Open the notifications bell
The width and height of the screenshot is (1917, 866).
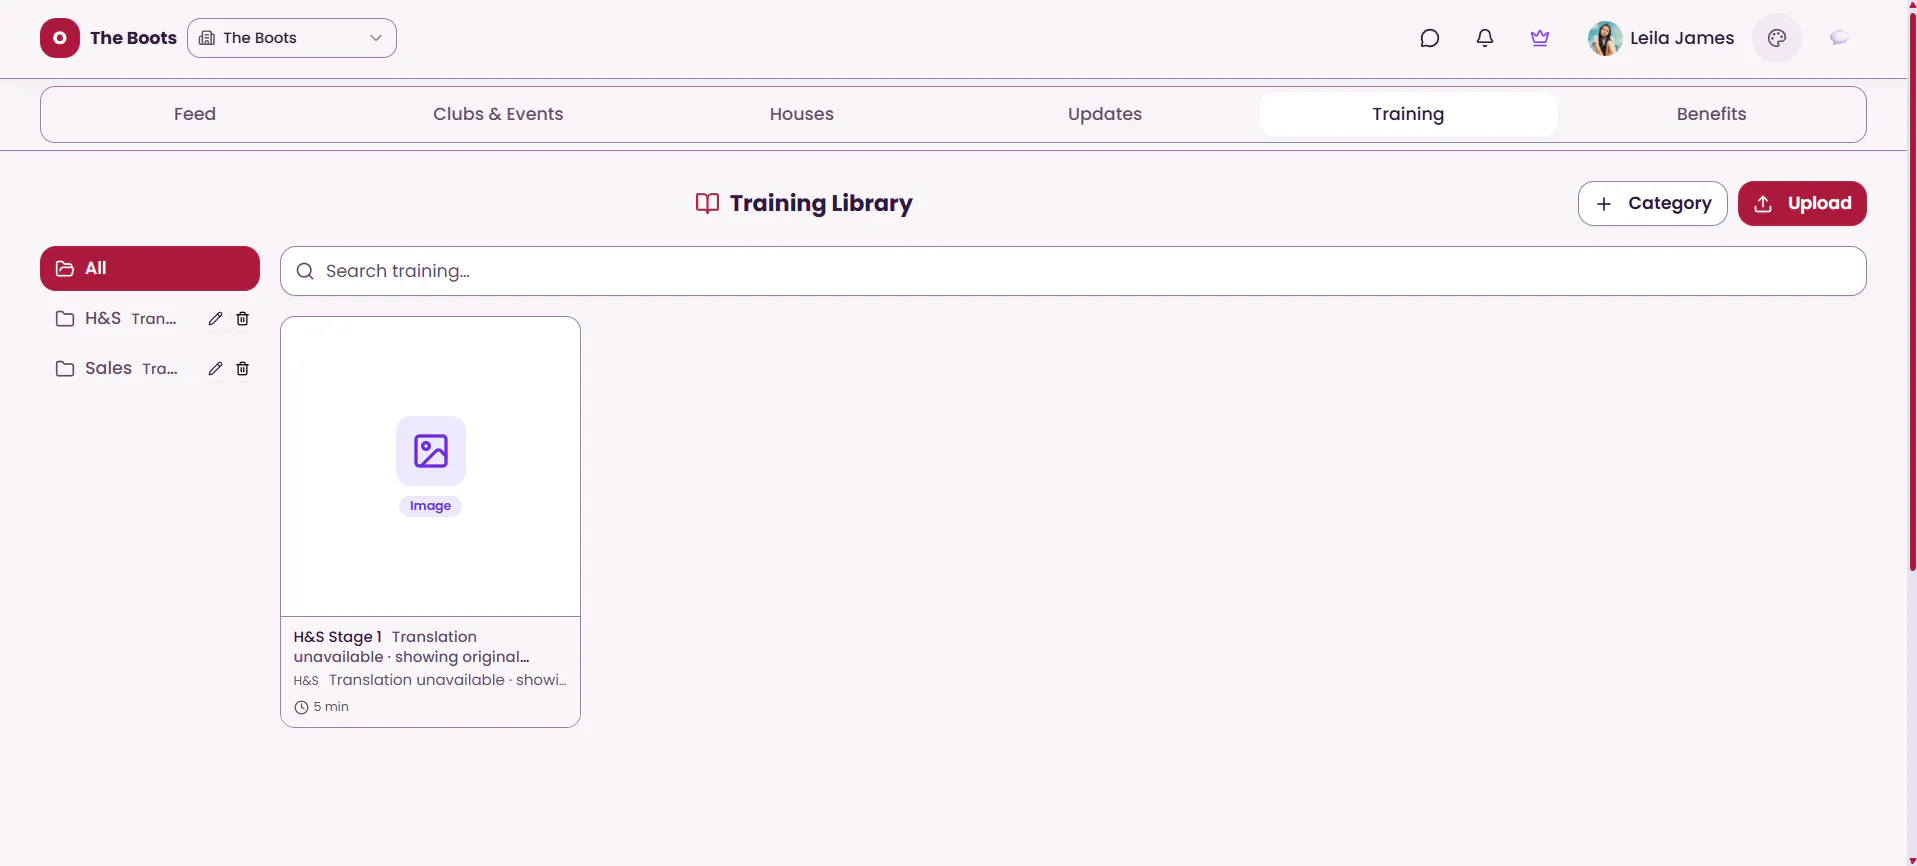pos(1485,38)
